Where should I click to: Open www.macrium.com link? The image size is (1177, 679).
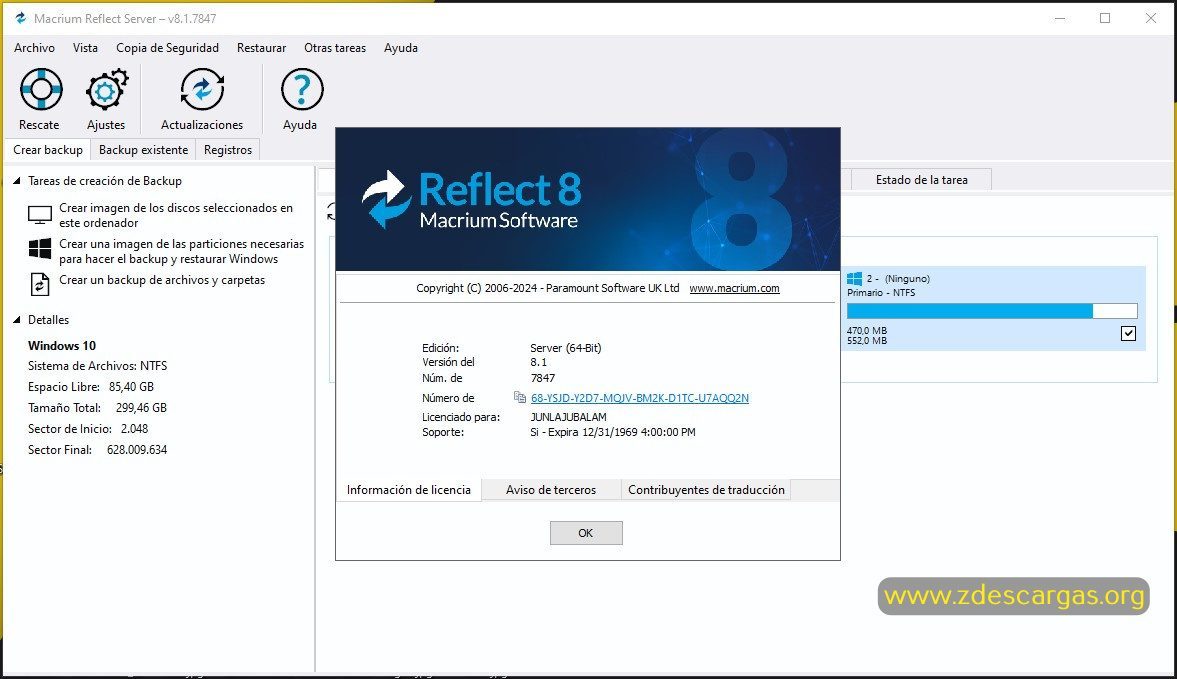pos(734,288)
